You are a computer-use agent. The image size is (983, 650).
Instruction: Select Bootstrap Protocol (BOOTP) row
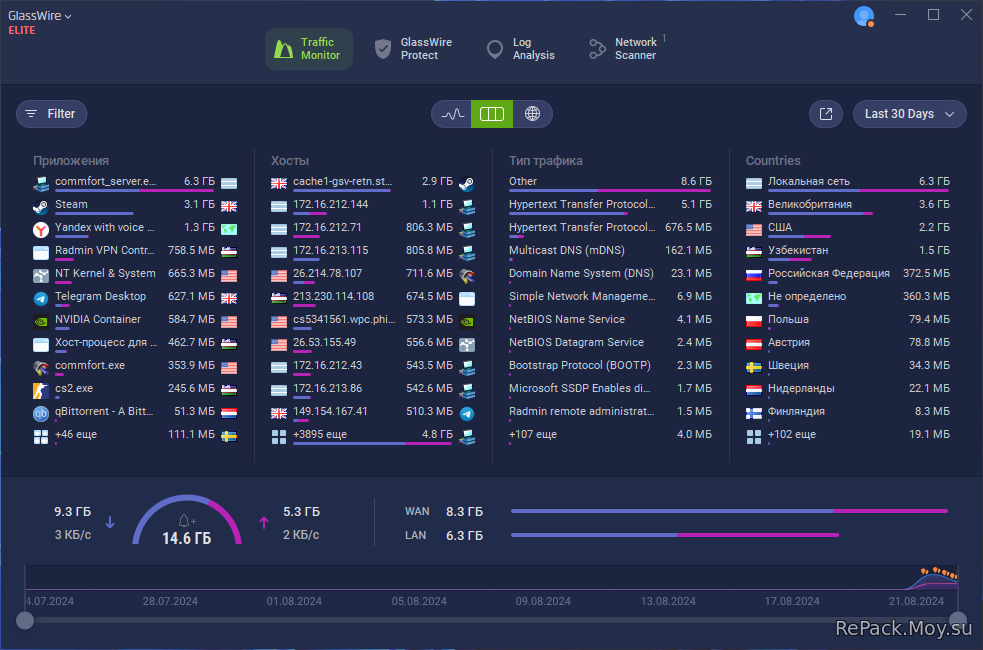click(x=610, y=367)
